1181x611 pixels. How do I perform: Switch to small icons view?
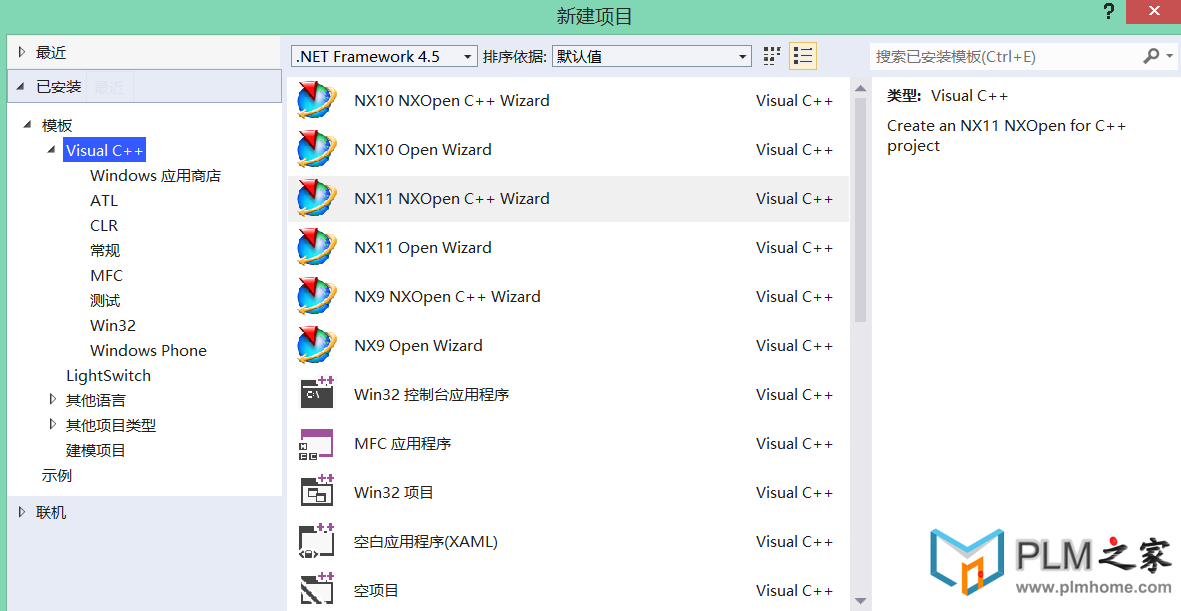coord(772,56)
